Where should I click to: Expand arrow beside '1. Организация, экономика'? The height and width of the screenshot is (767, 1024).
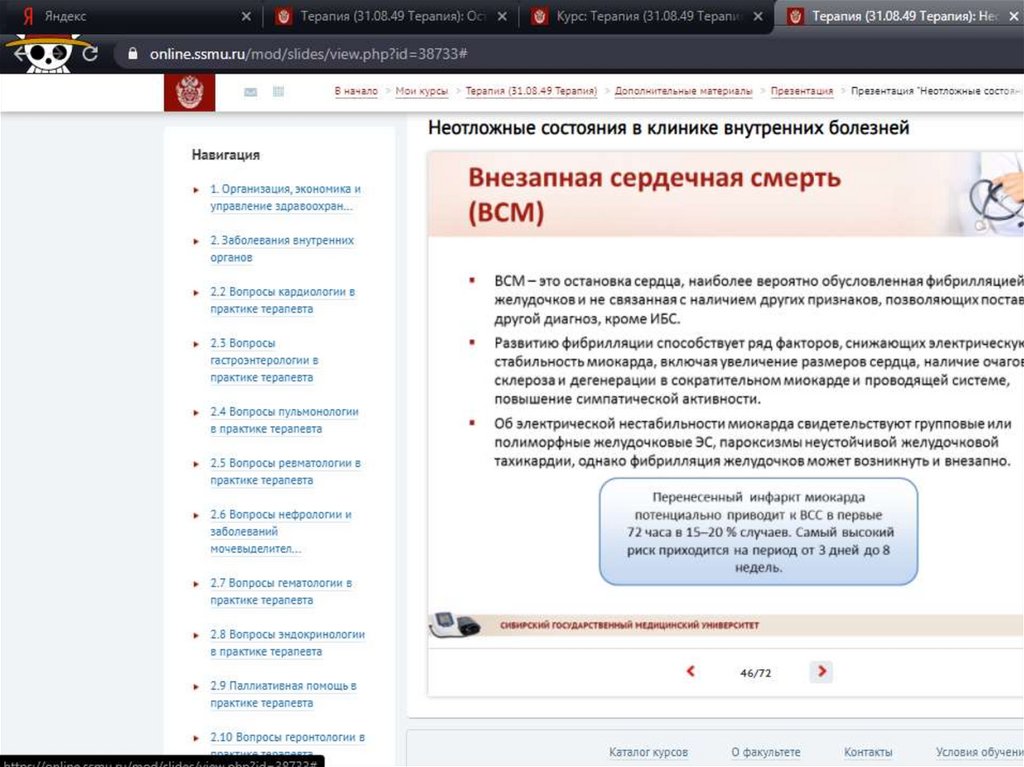click(x=196, y=190)
